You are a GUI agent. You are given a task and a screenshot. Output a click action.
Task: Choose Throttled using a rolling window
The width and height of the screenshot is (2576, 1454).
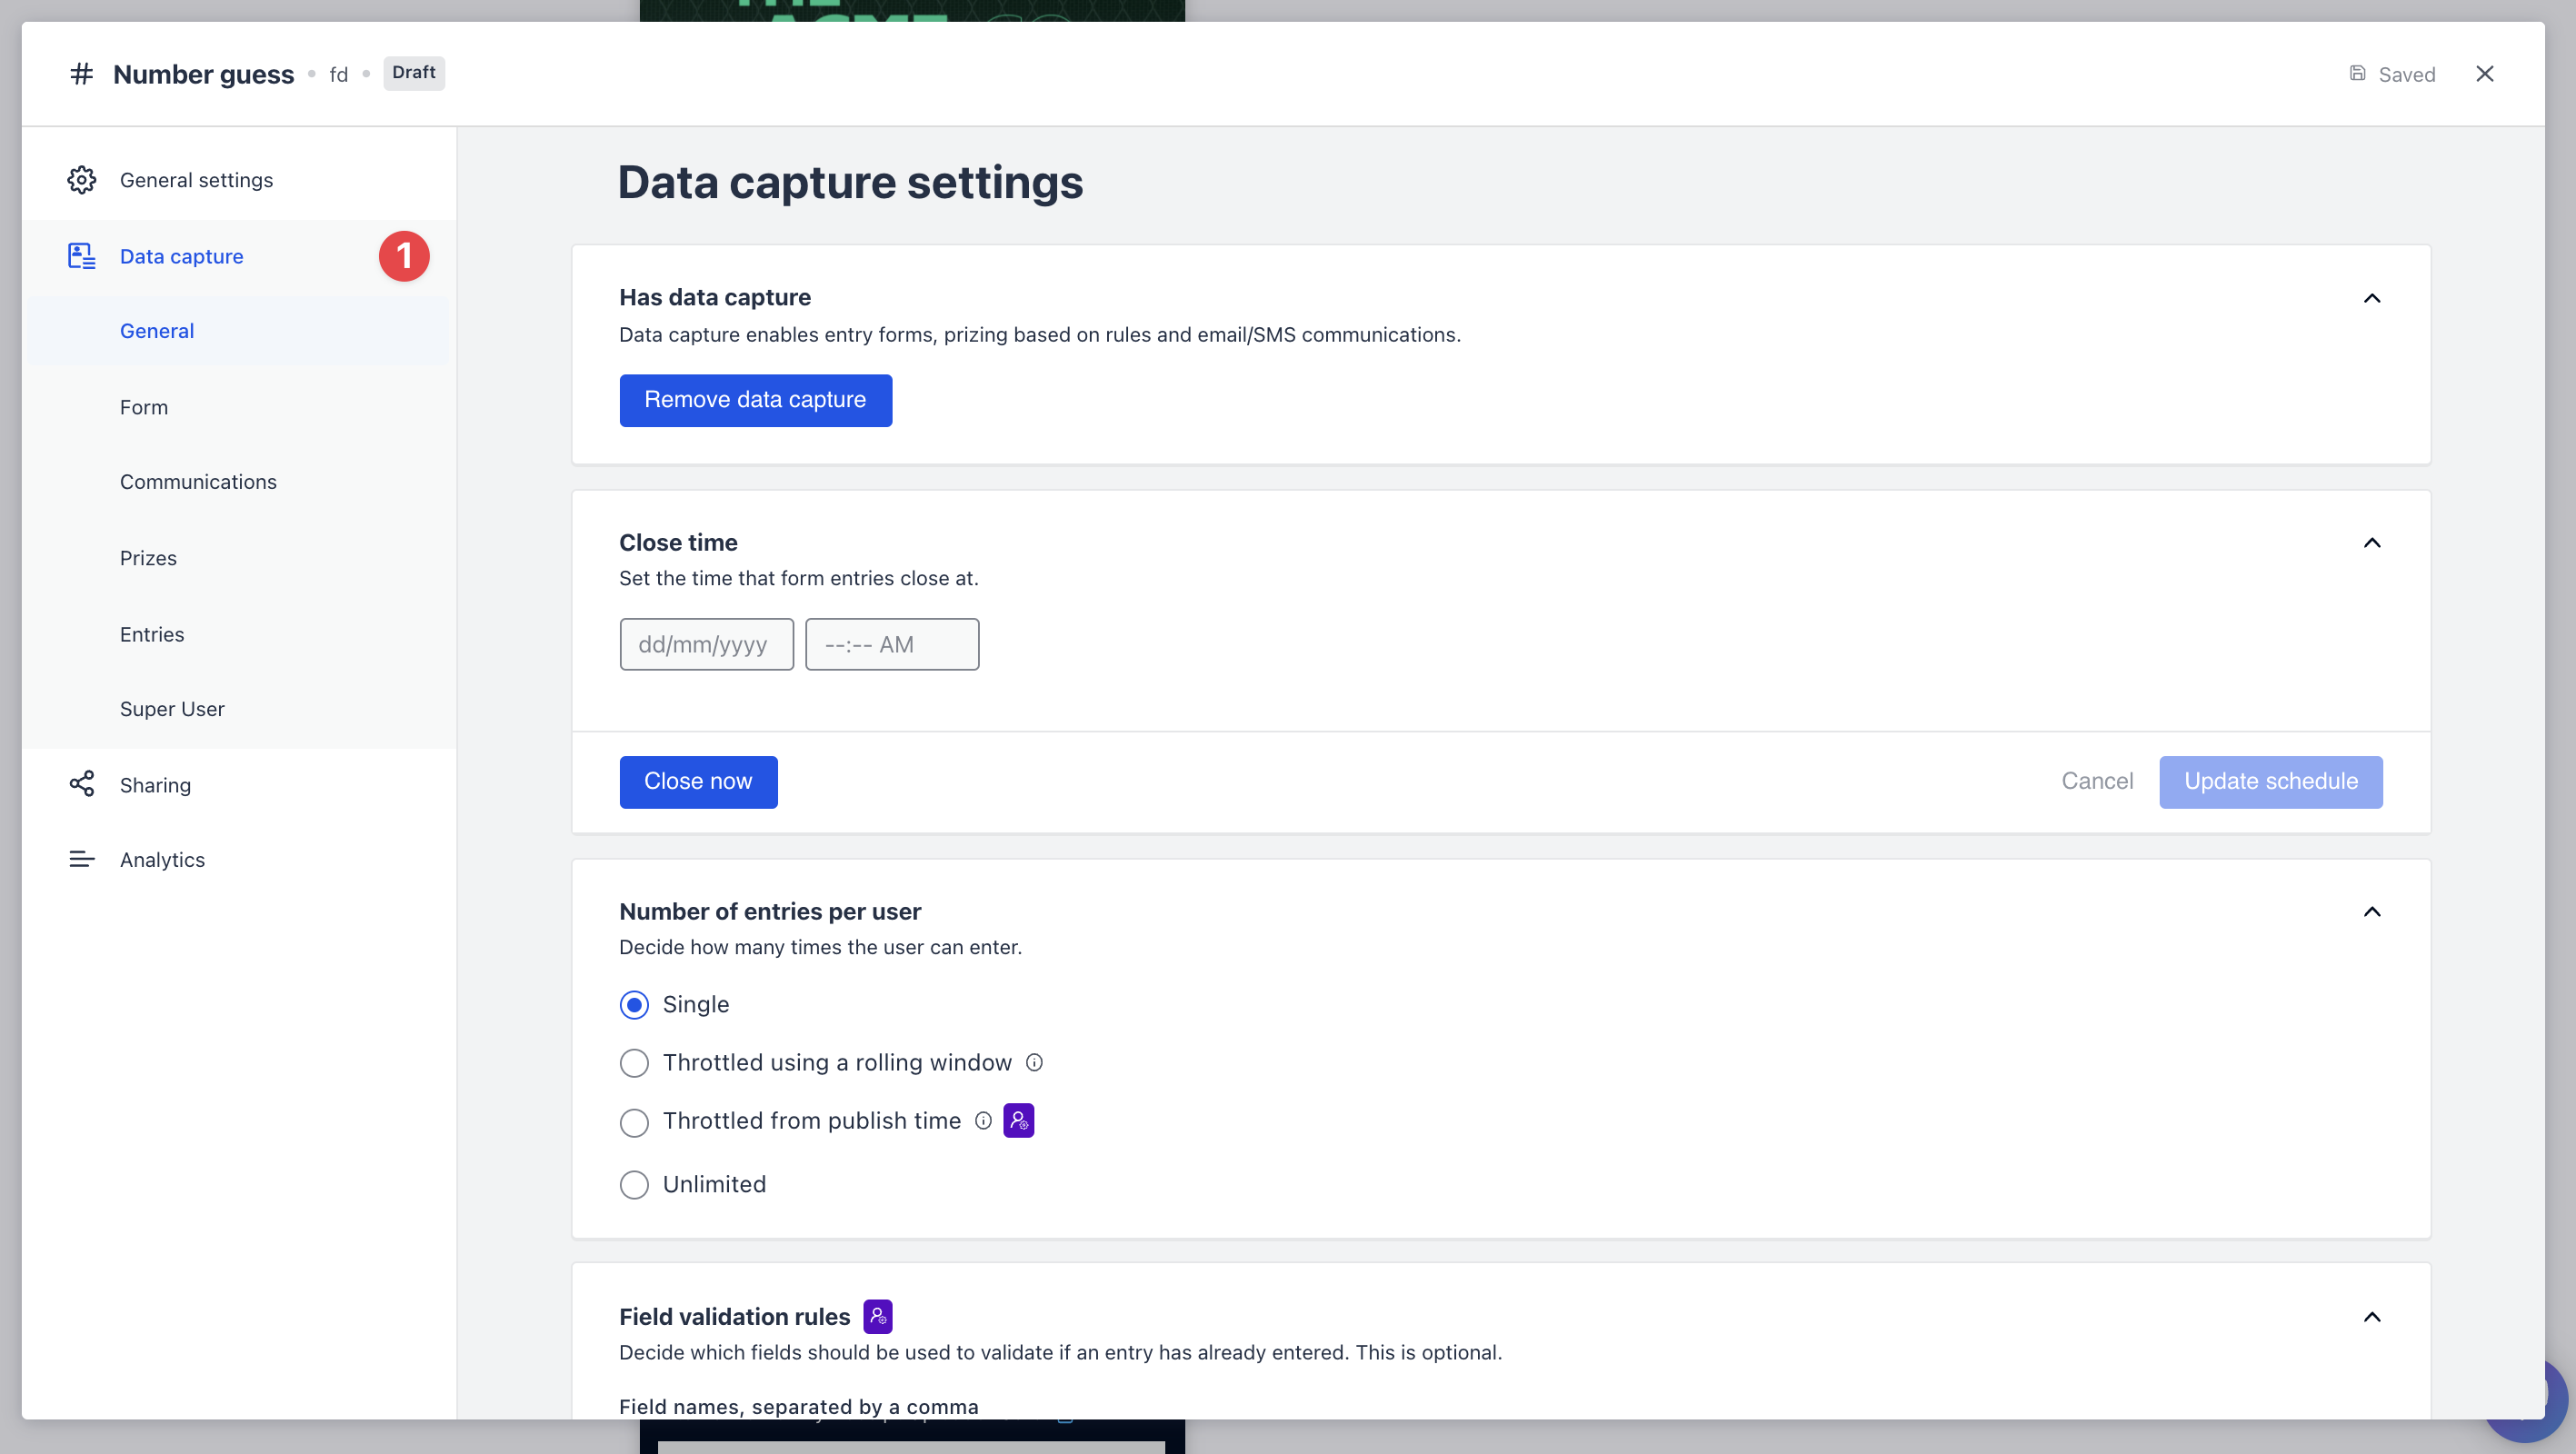634,1062
